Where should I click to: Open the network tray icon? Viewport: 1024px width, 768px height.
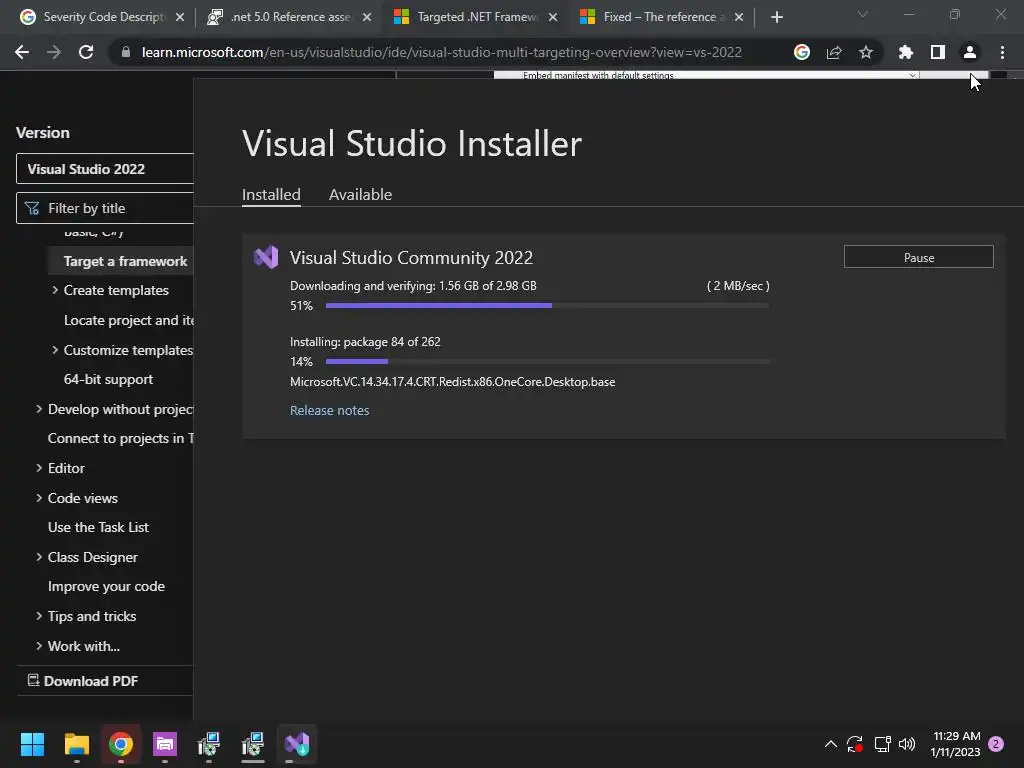click(x=882, y=744)
